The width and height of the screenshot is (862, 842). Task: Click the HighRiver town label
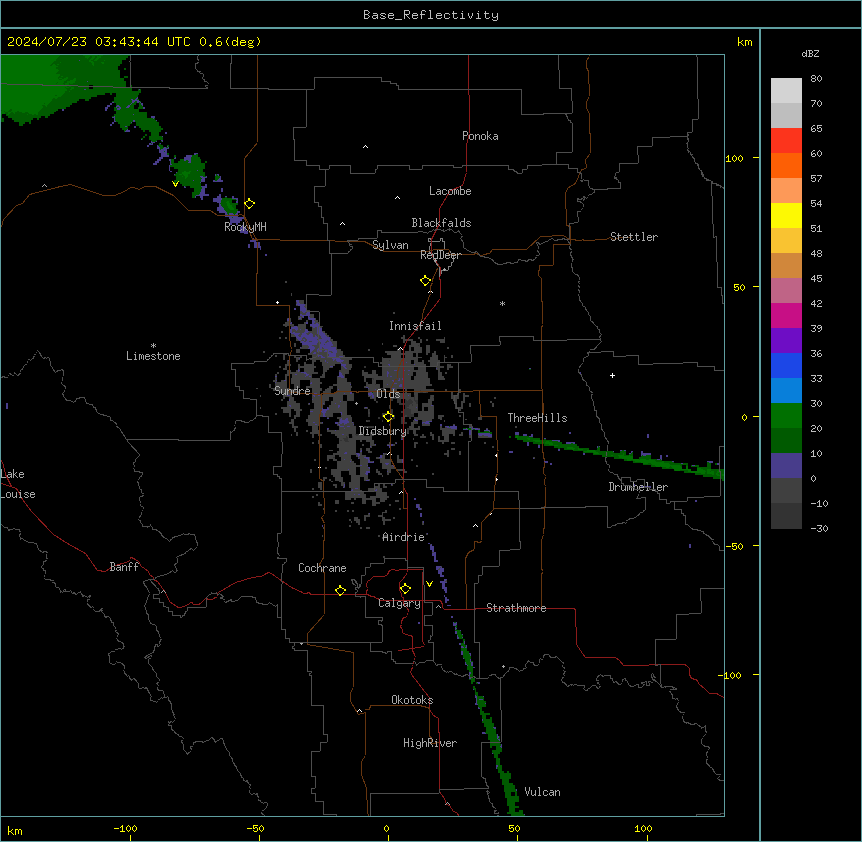[x=430, y=743]
